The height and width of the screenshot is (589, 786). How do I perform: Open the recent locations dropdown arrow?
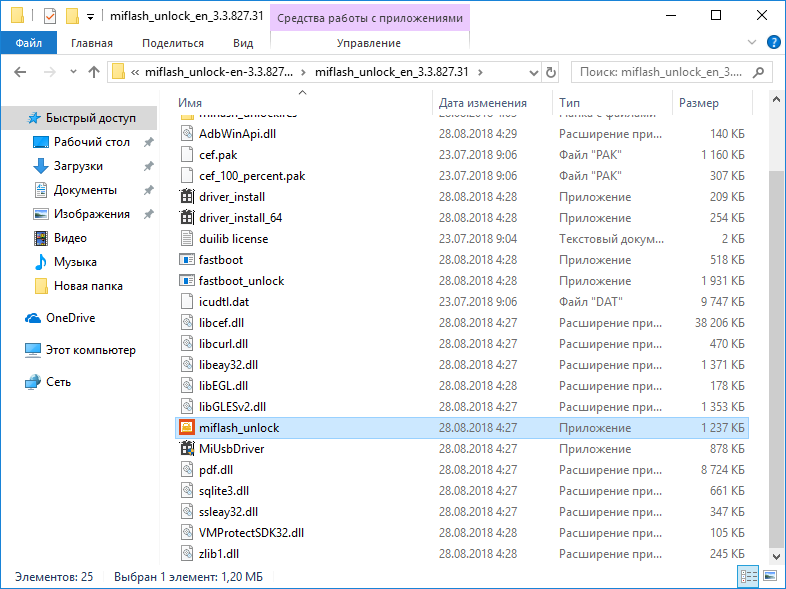click(x=73, y=72)
